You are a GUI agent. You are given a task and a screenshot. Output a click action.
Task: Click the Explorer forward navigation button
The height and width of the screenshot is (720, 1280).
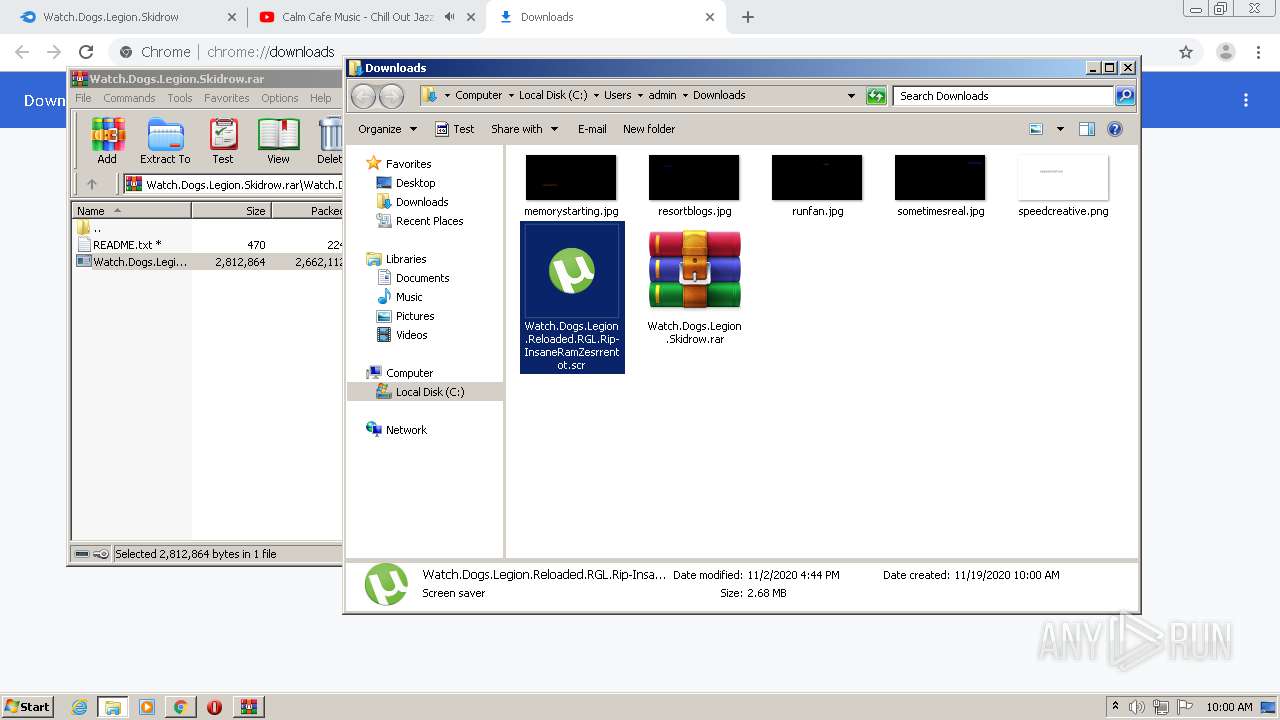[392, 96]
